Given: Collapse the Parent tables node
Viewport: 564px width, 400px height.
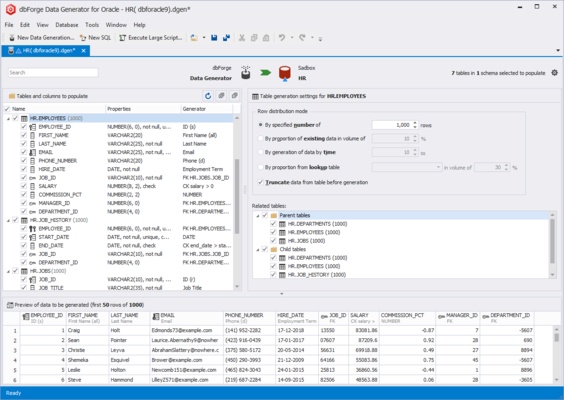Looking at the screenshot, I should coord(258,215).
